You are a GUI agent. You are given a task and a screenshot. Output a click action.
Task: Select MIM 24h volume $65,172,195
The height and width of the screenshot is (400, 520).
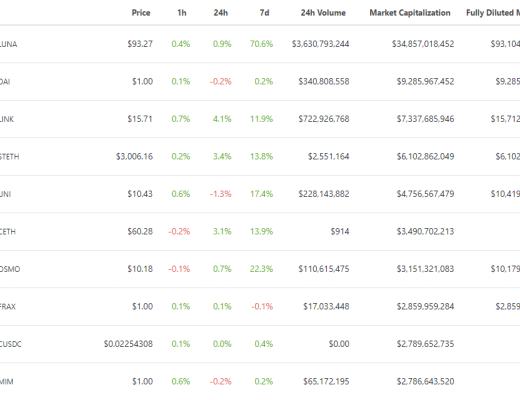tap(326, 381)
